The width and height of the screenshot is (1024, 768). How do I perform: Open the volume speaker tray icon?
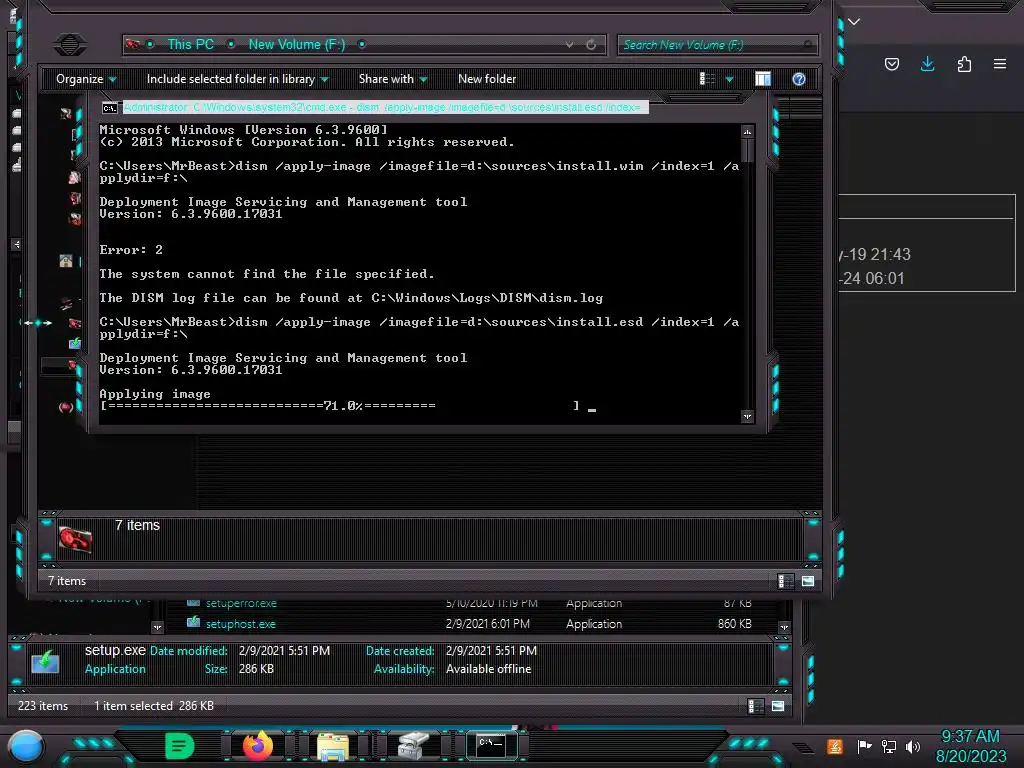click(913, 746)
